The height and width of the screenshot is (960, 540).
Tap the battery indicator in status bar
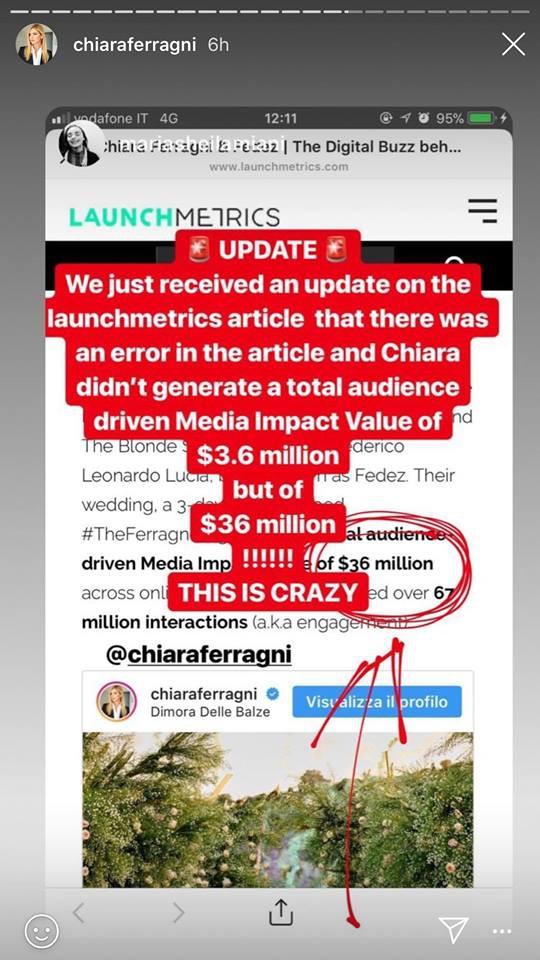[482, 118]
